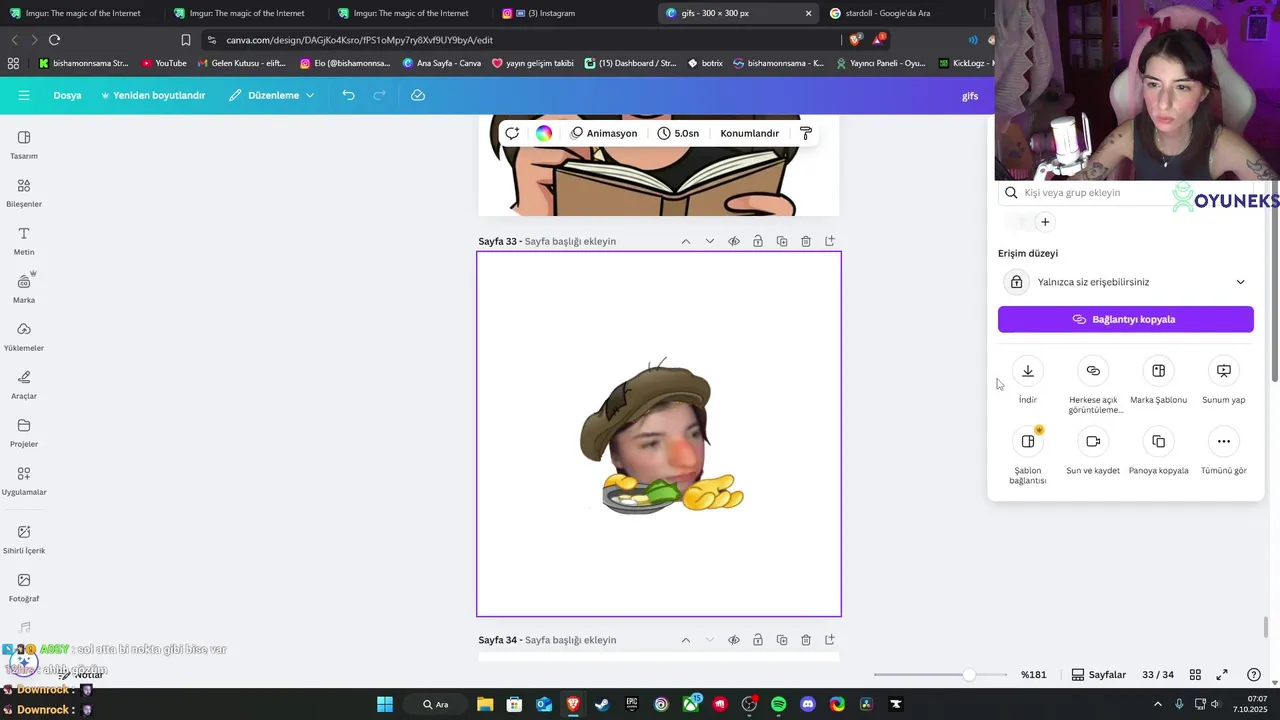
Task: Duplicate Sayfa 34
Action: pyautogui.click(x=782, y=640)
